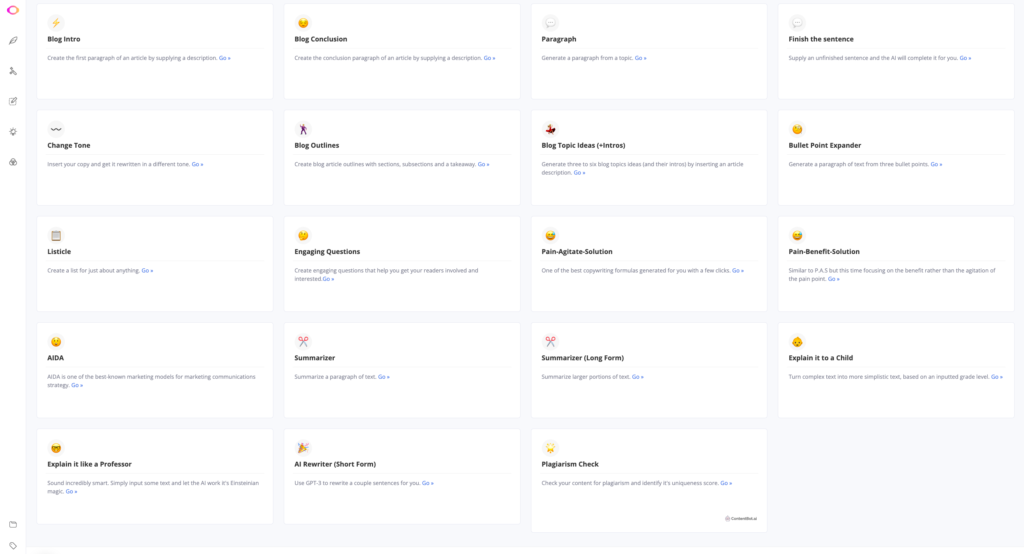1024x554 pixels.
Task: Click the baby emoji on Explain it to a Child
Action: (x=797, y=342)
